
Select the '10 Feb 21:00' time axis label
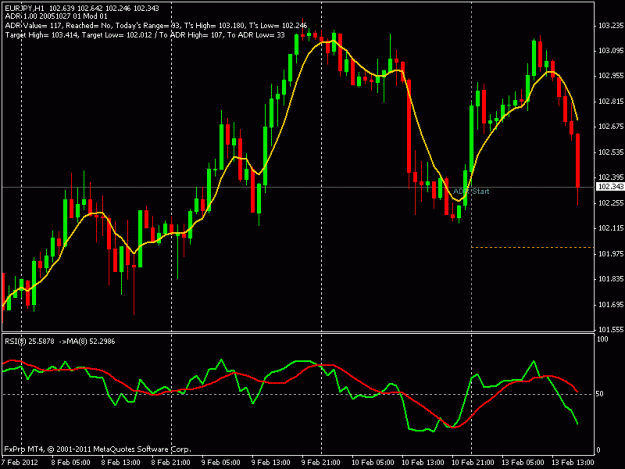(473, 463)
